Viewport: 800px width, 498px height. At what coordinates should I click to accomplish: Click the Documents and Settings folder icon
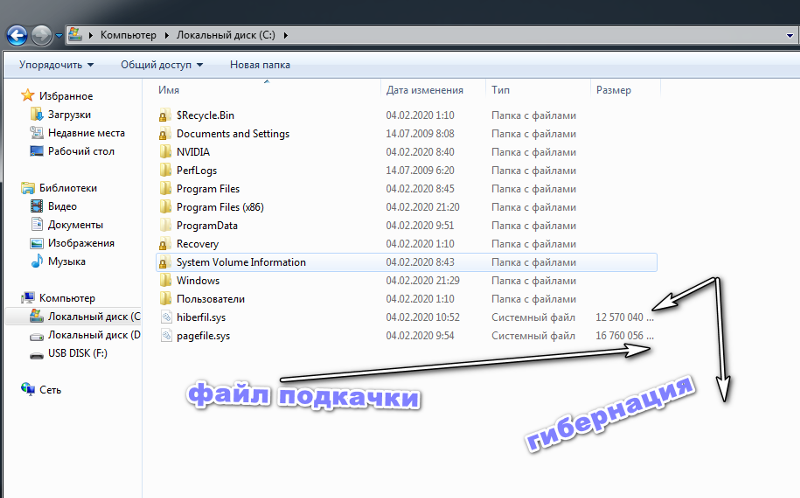click(164, 134)
